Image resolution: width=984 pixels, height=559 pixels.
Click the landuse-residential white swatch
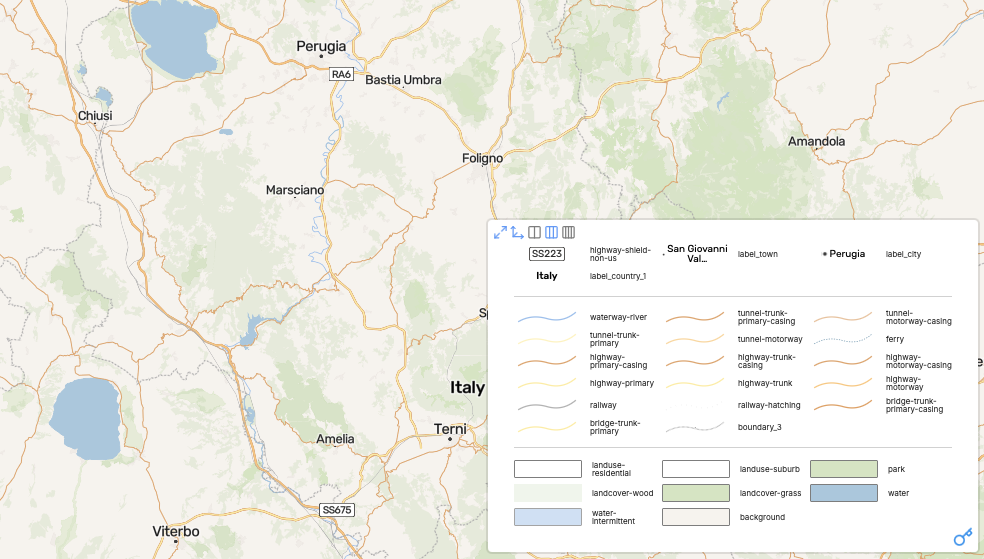[x=548, y=469]
